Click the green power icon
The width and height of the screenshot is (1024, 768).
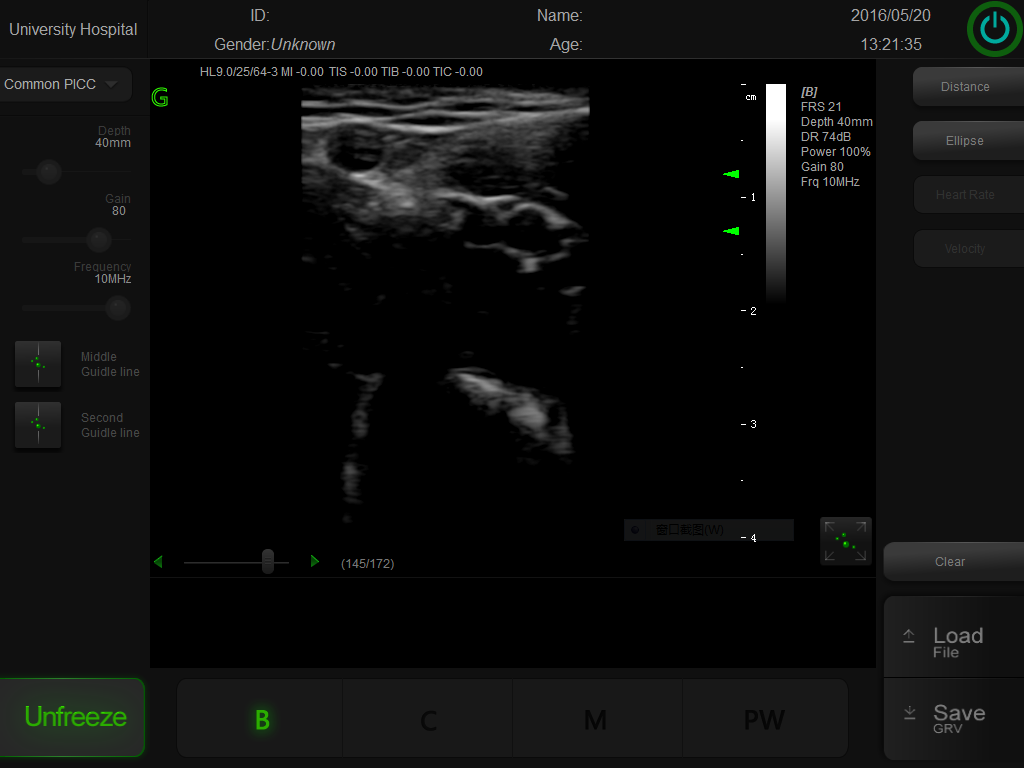[994, 30]
